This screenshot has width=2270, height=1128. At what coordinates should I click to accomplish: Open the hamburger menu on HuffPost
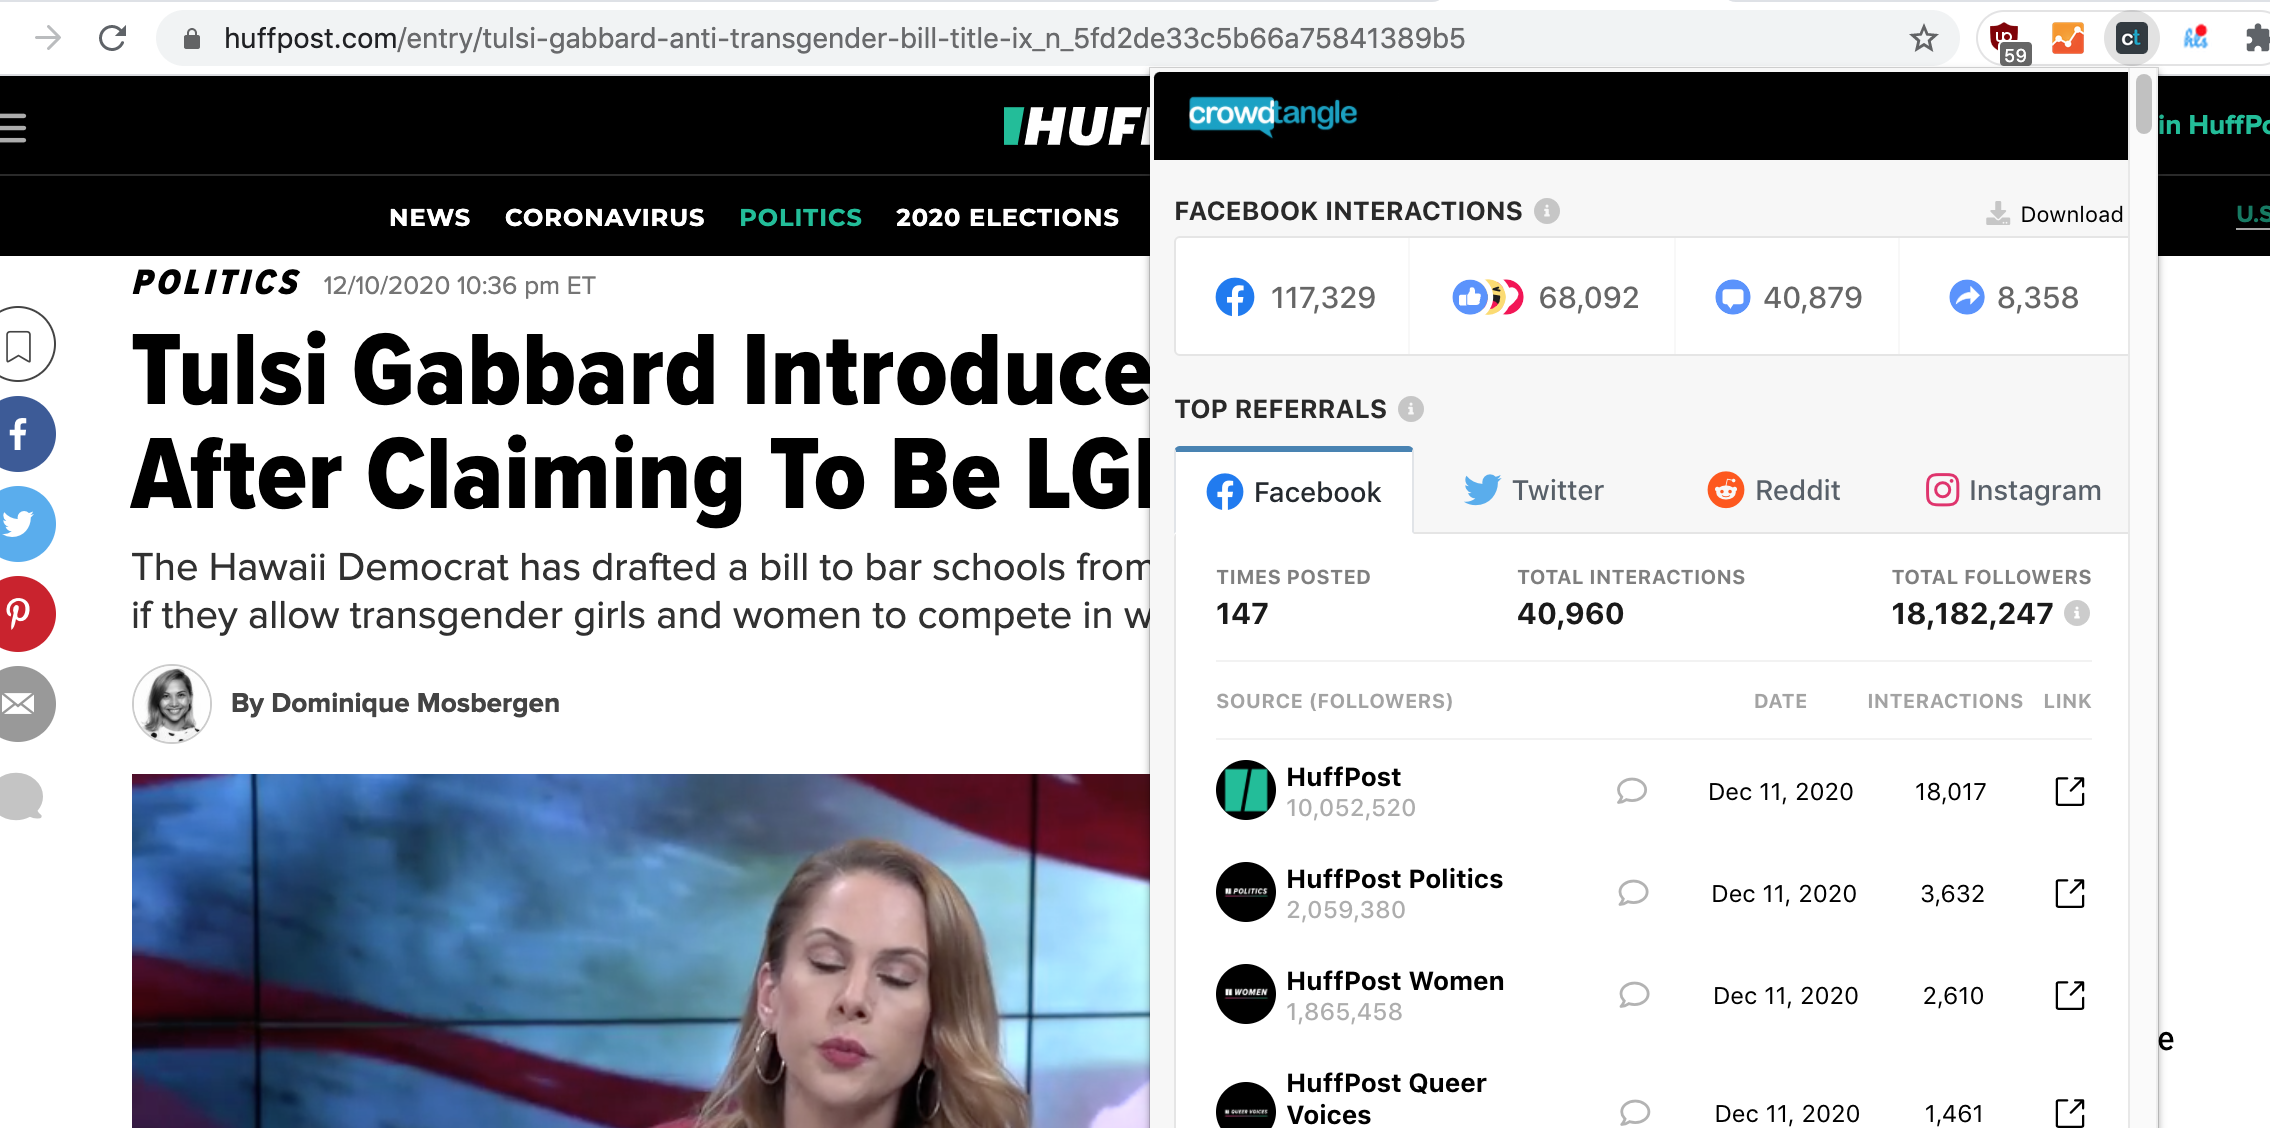13,127
